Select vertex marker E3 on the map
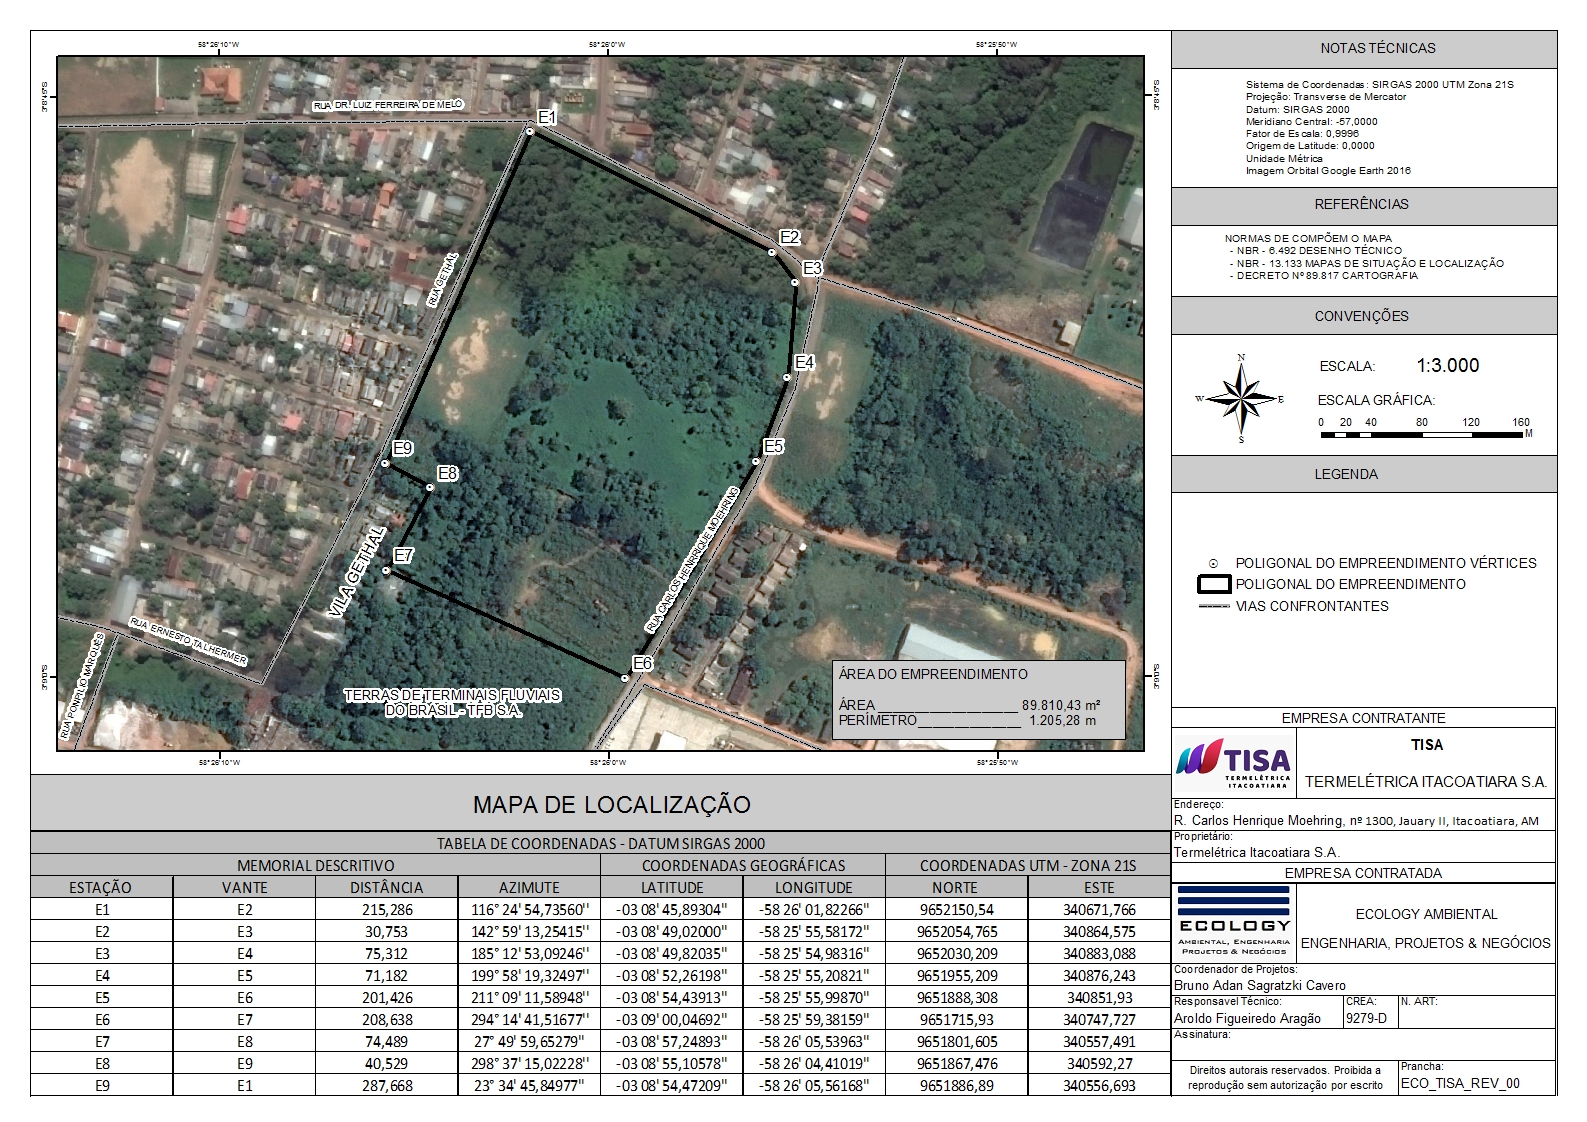The height and width of the screenshot is (1122, 1587). 795,283
